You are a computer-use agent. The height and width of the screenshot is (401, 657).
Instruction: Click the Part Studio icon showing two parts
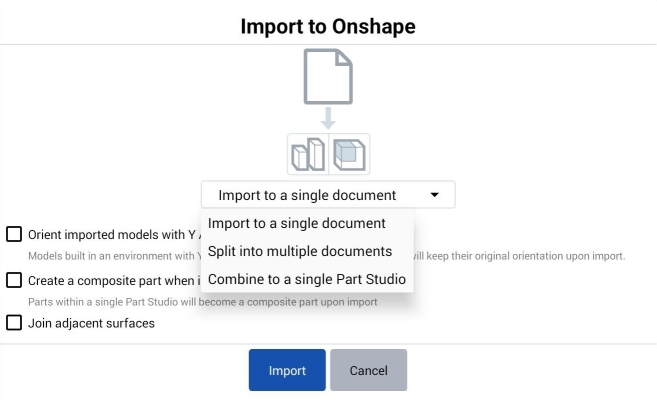pyautogui.click(x=308, y=155)
